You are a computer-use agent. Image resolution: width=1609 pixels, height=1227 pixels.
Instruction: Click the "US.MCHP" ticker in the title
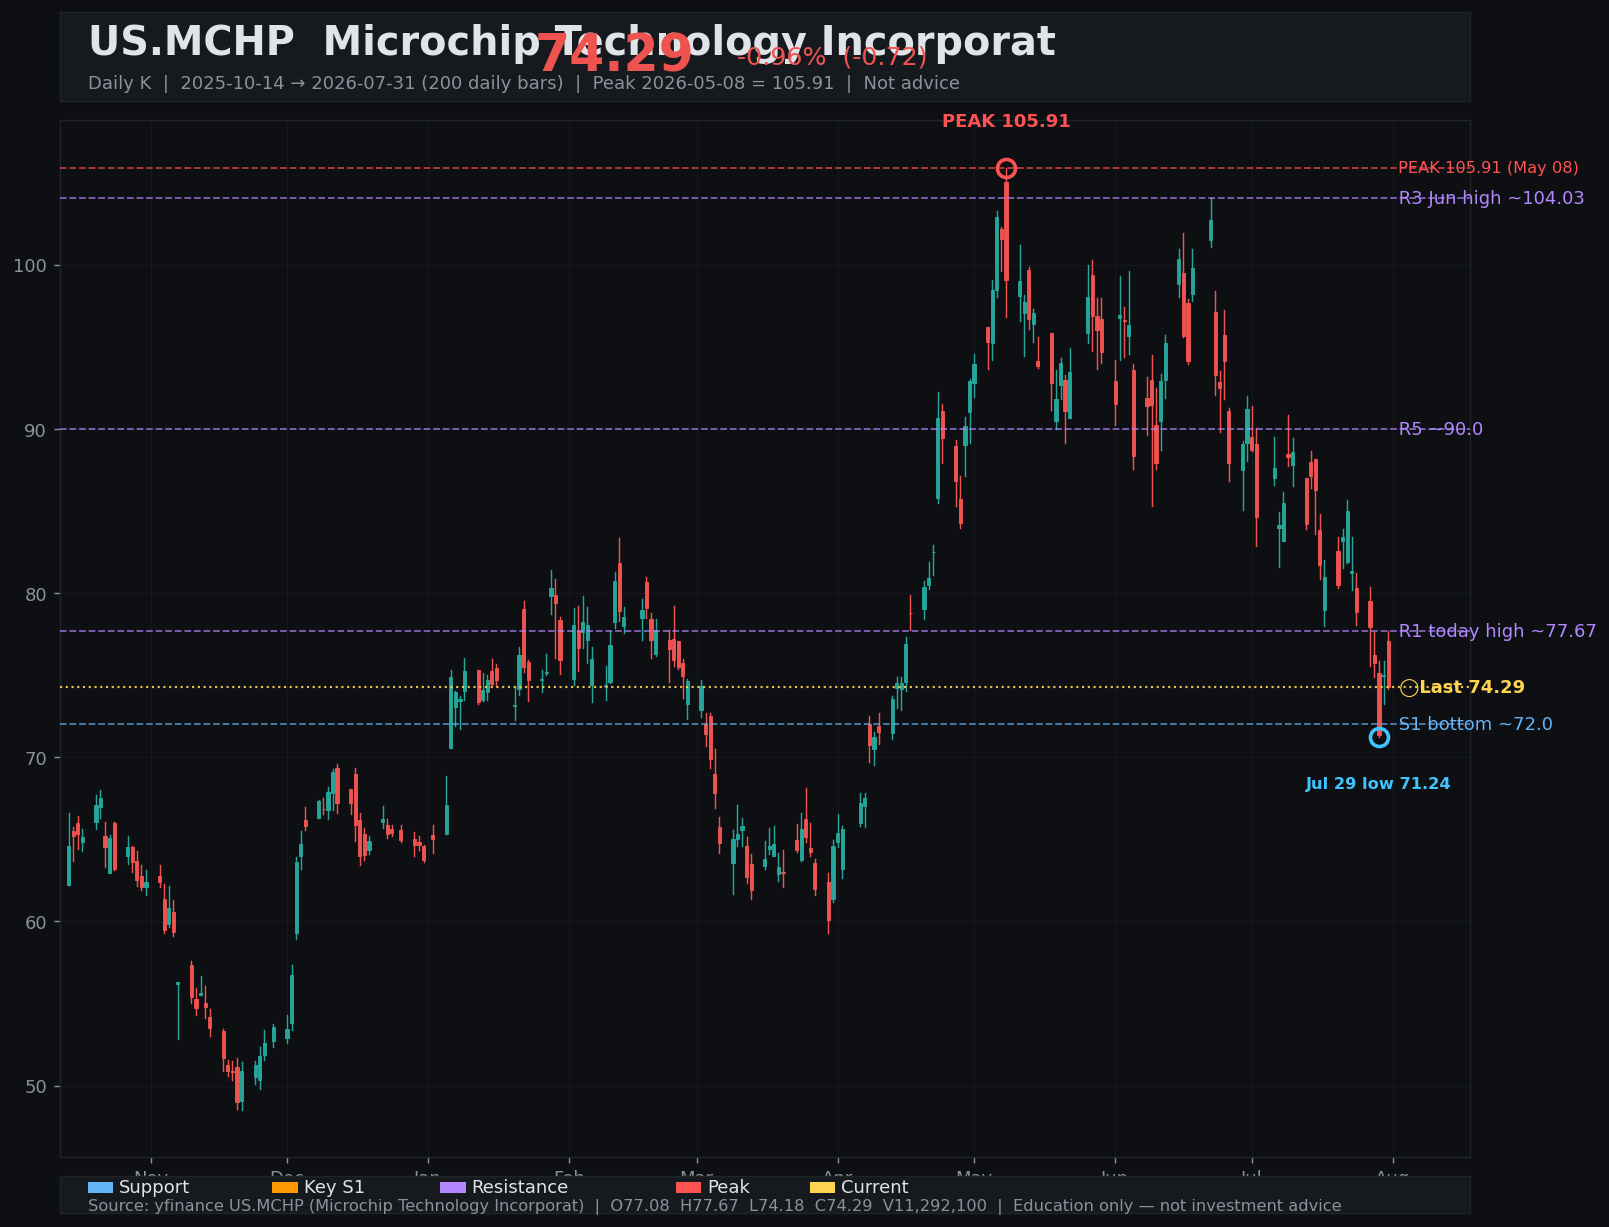191,42
